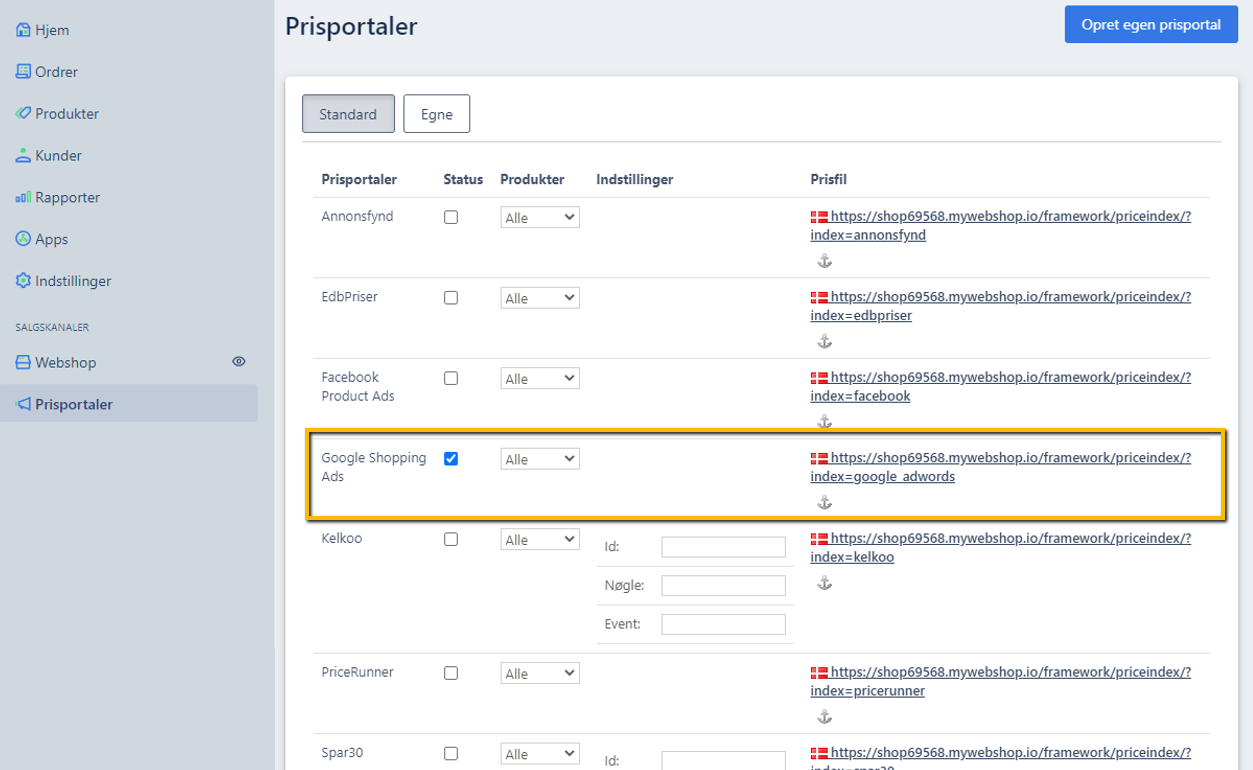Open Kelkoo Produkter dropdown

pos(540,539)
